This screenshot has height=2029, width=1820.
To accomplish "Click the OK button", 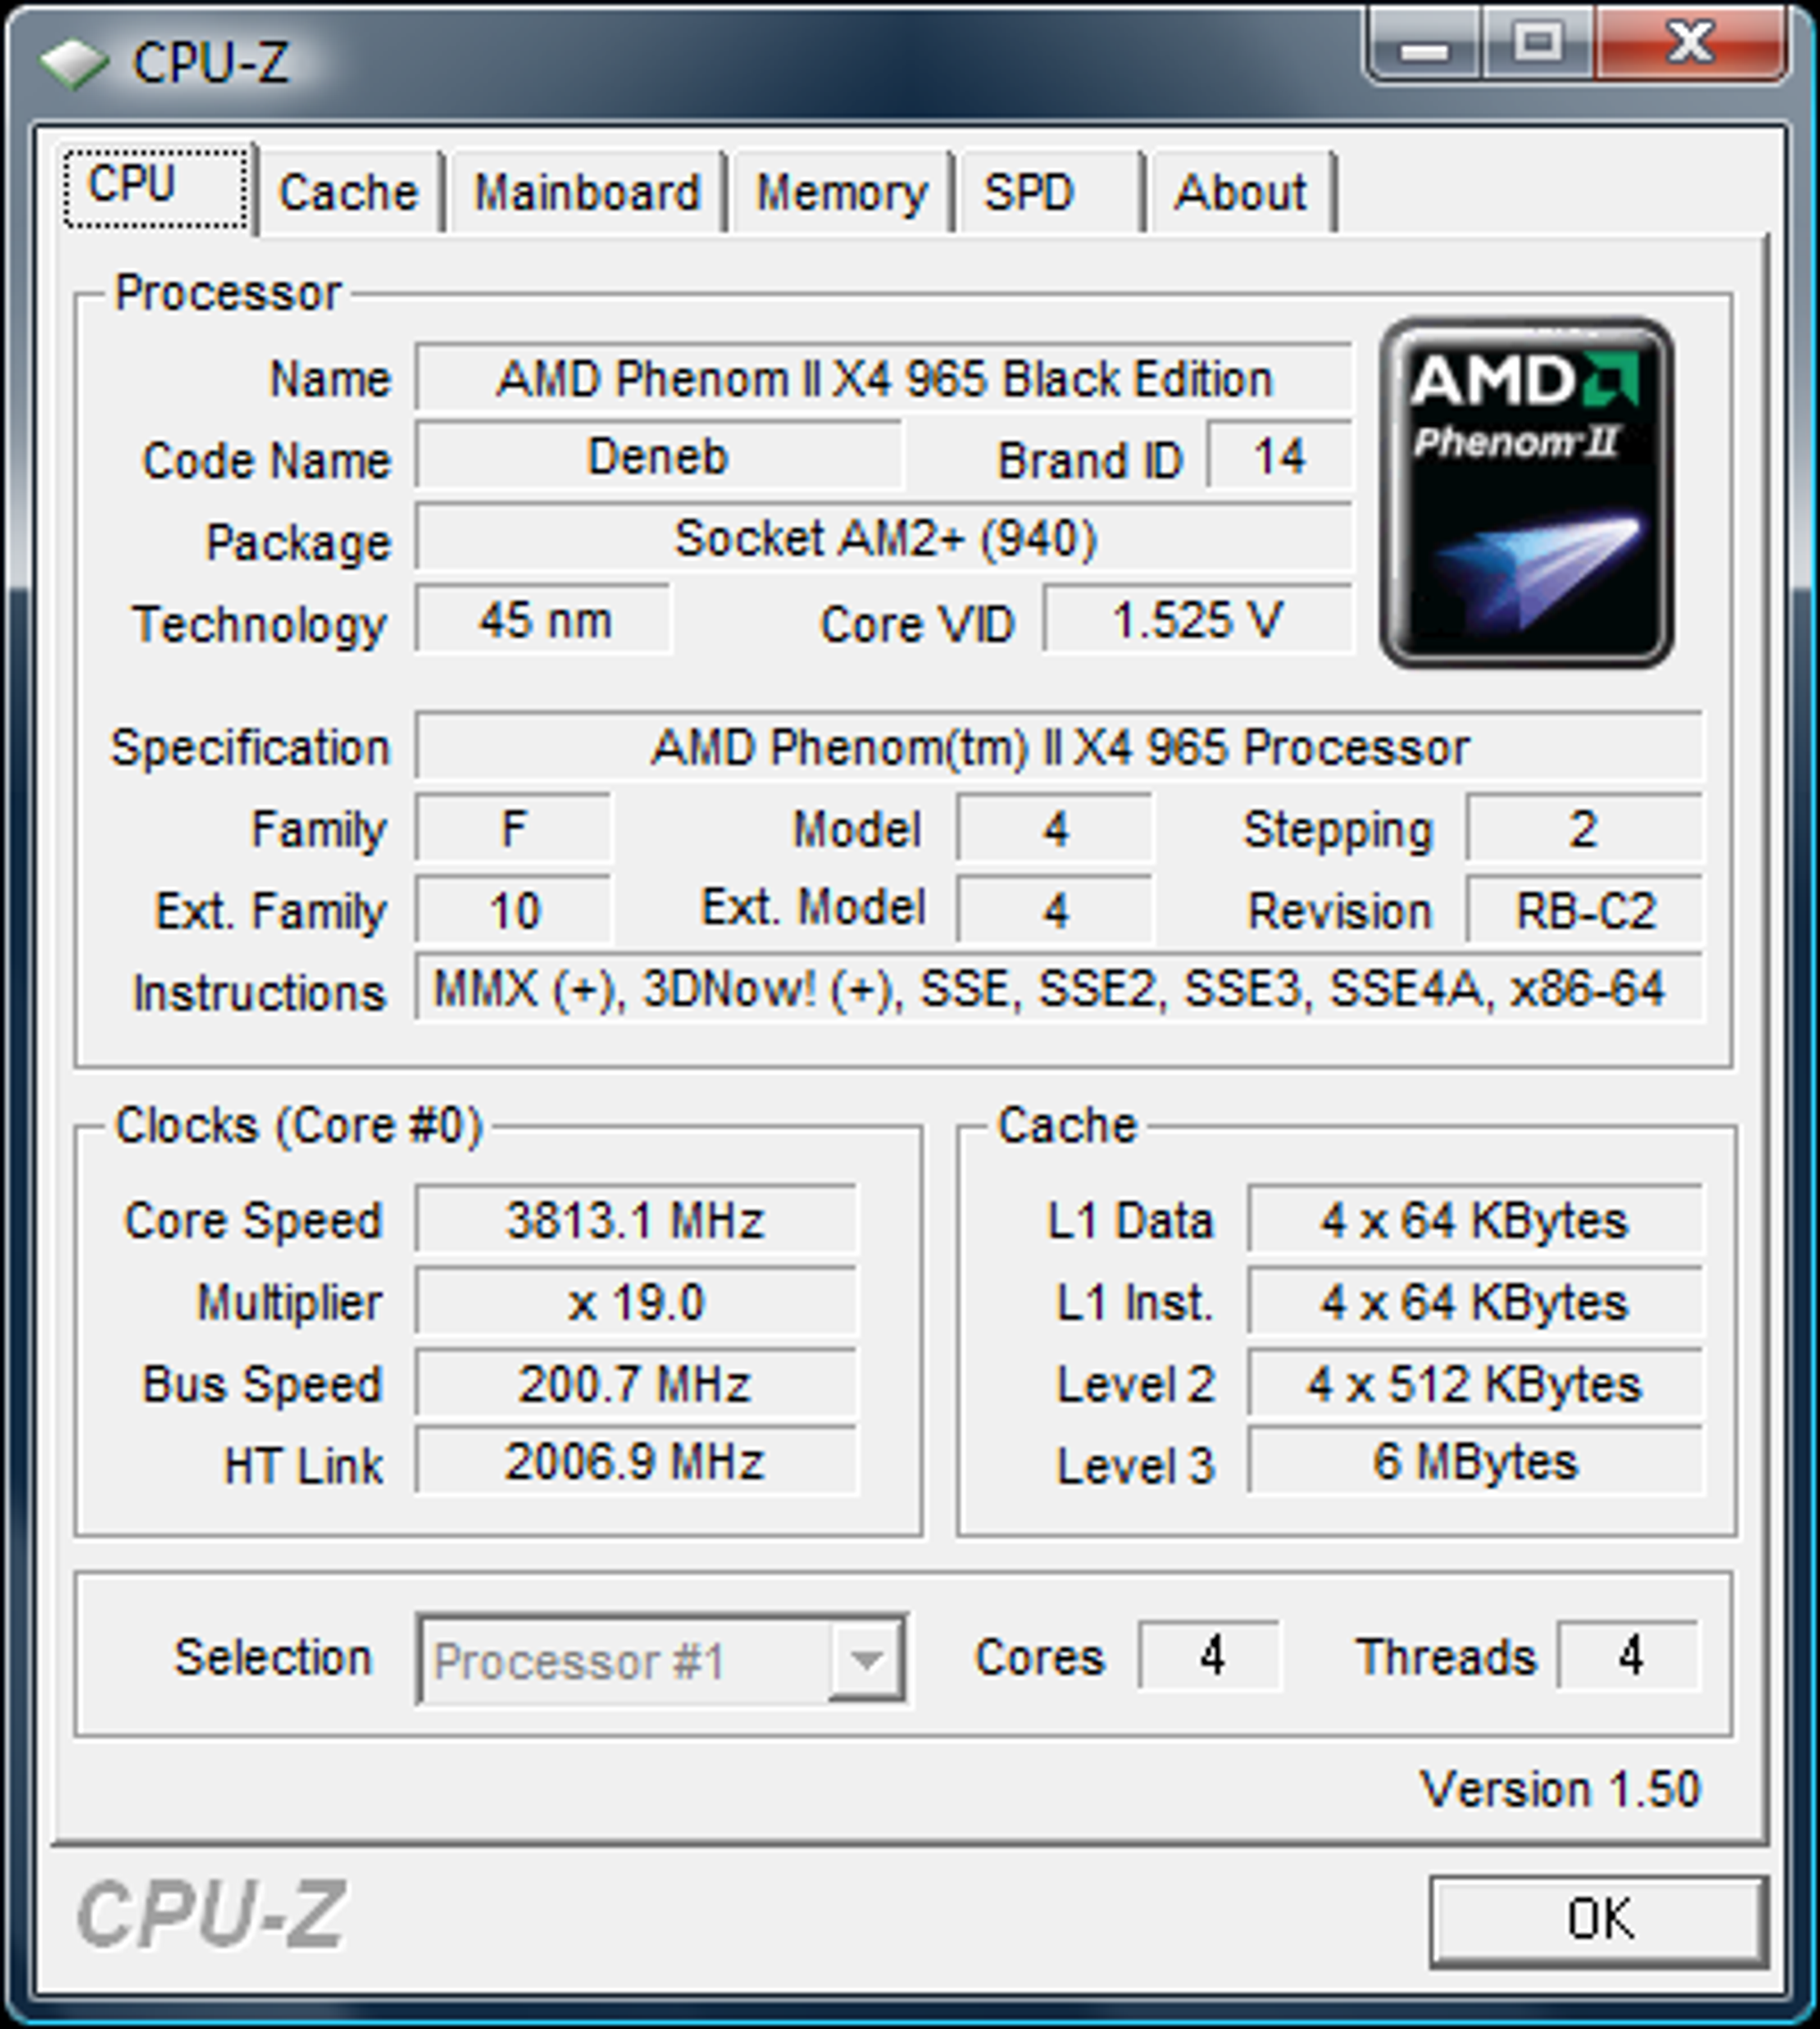I will click(1599, 1921).
